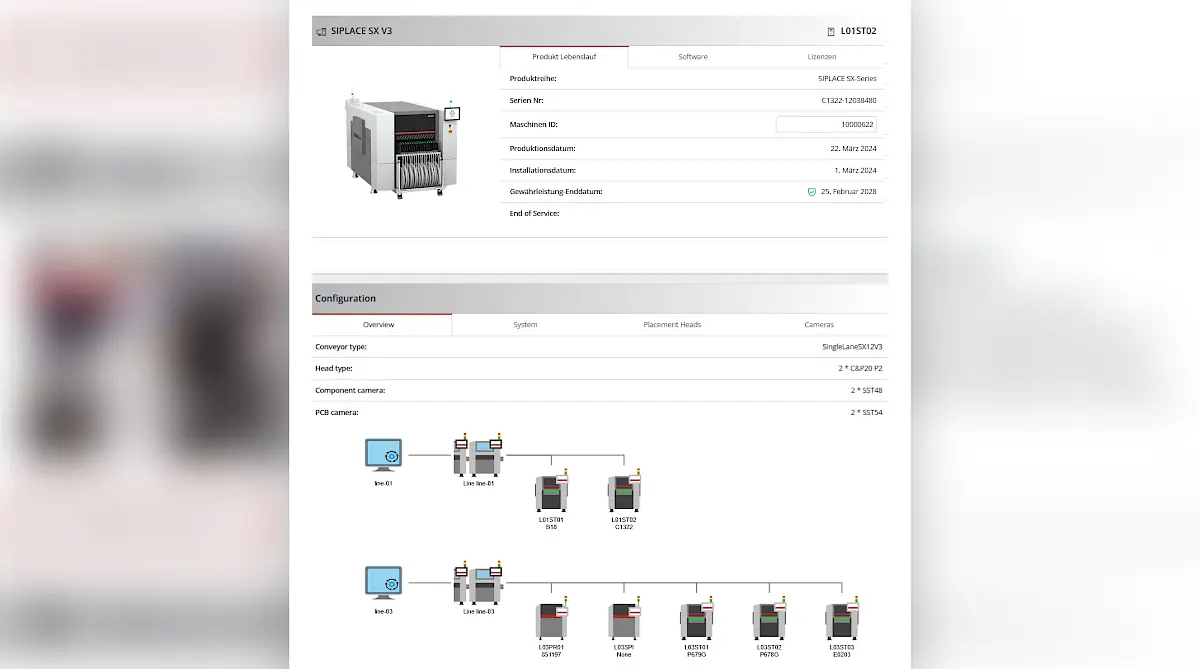Select the L03PR01 printer machine icon
The width and height of the screenshot is (1200, 669).
point(551,621)
